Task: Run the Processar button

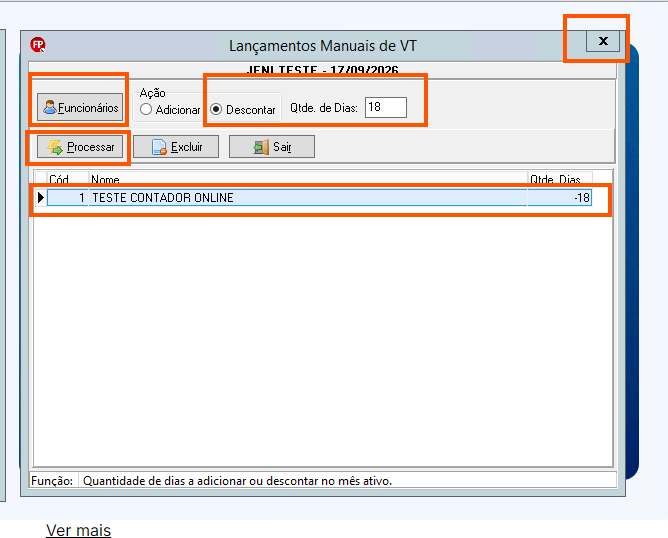Action: (80, 147)
